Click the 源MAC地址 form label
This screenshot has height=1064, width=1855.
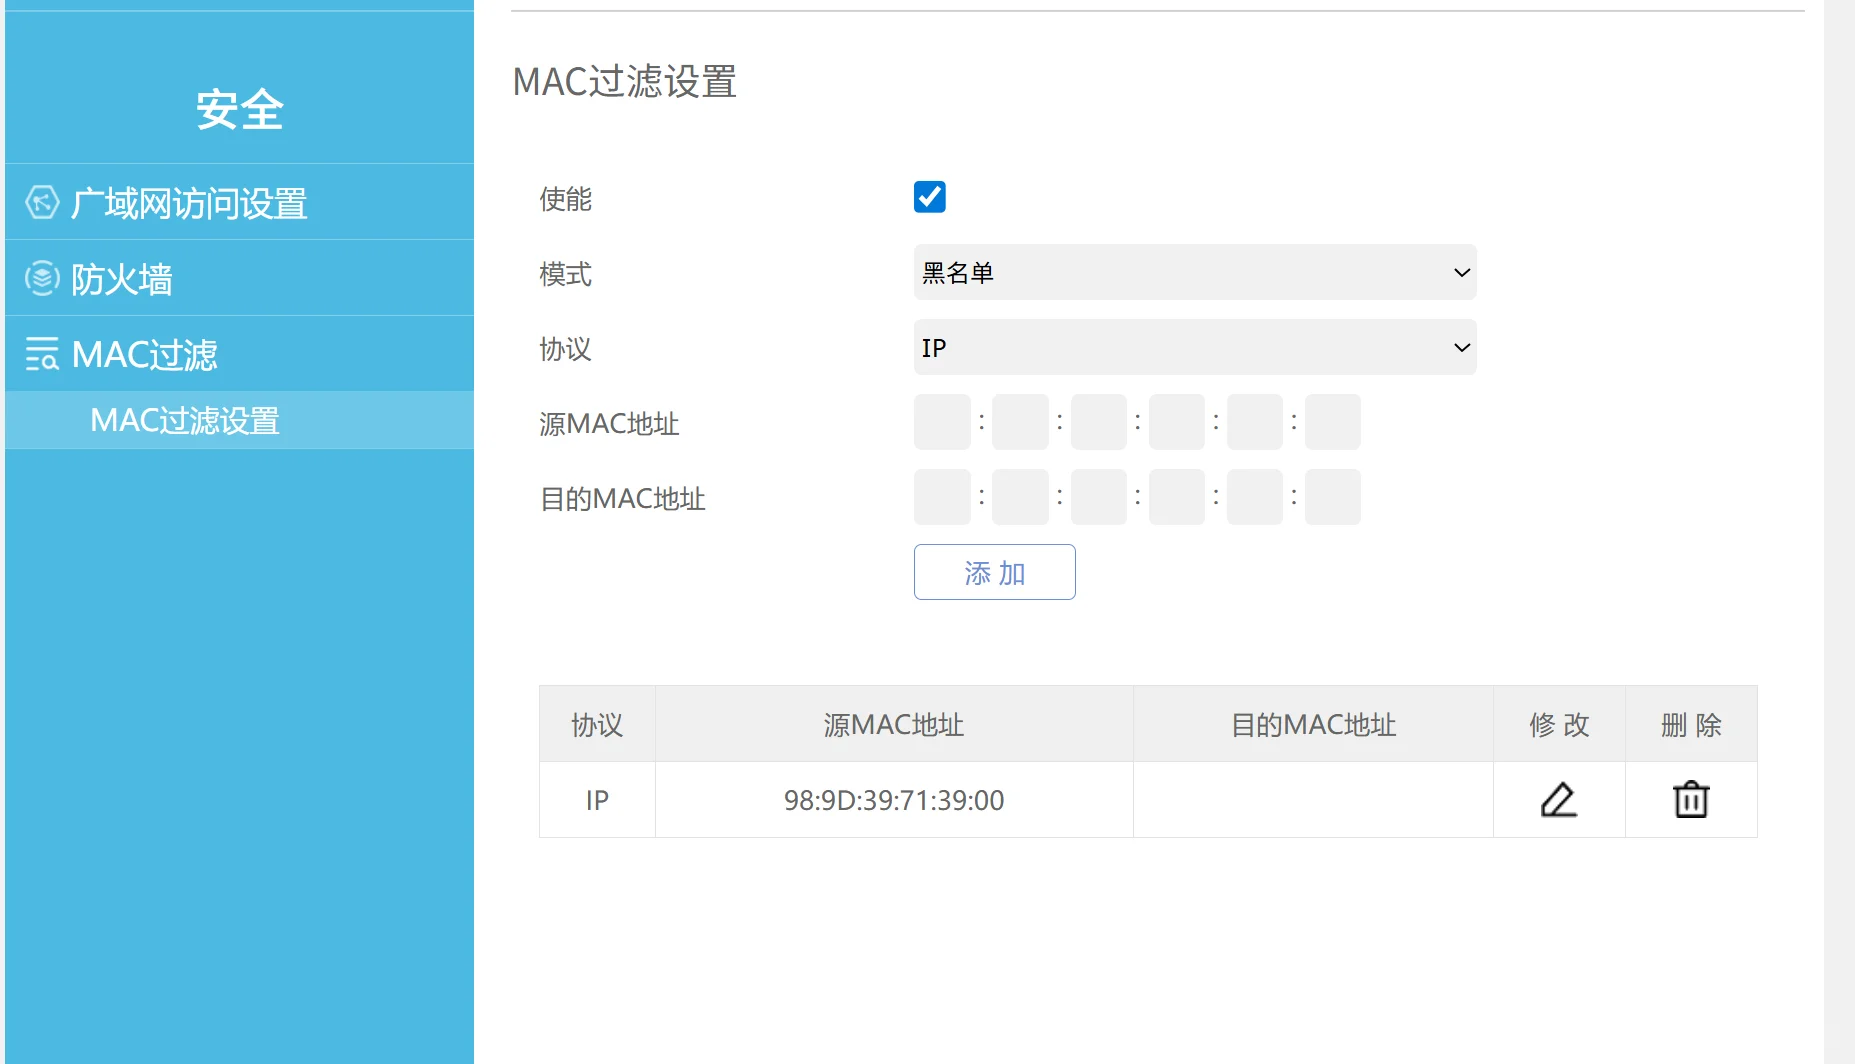(x=609, y=424)
